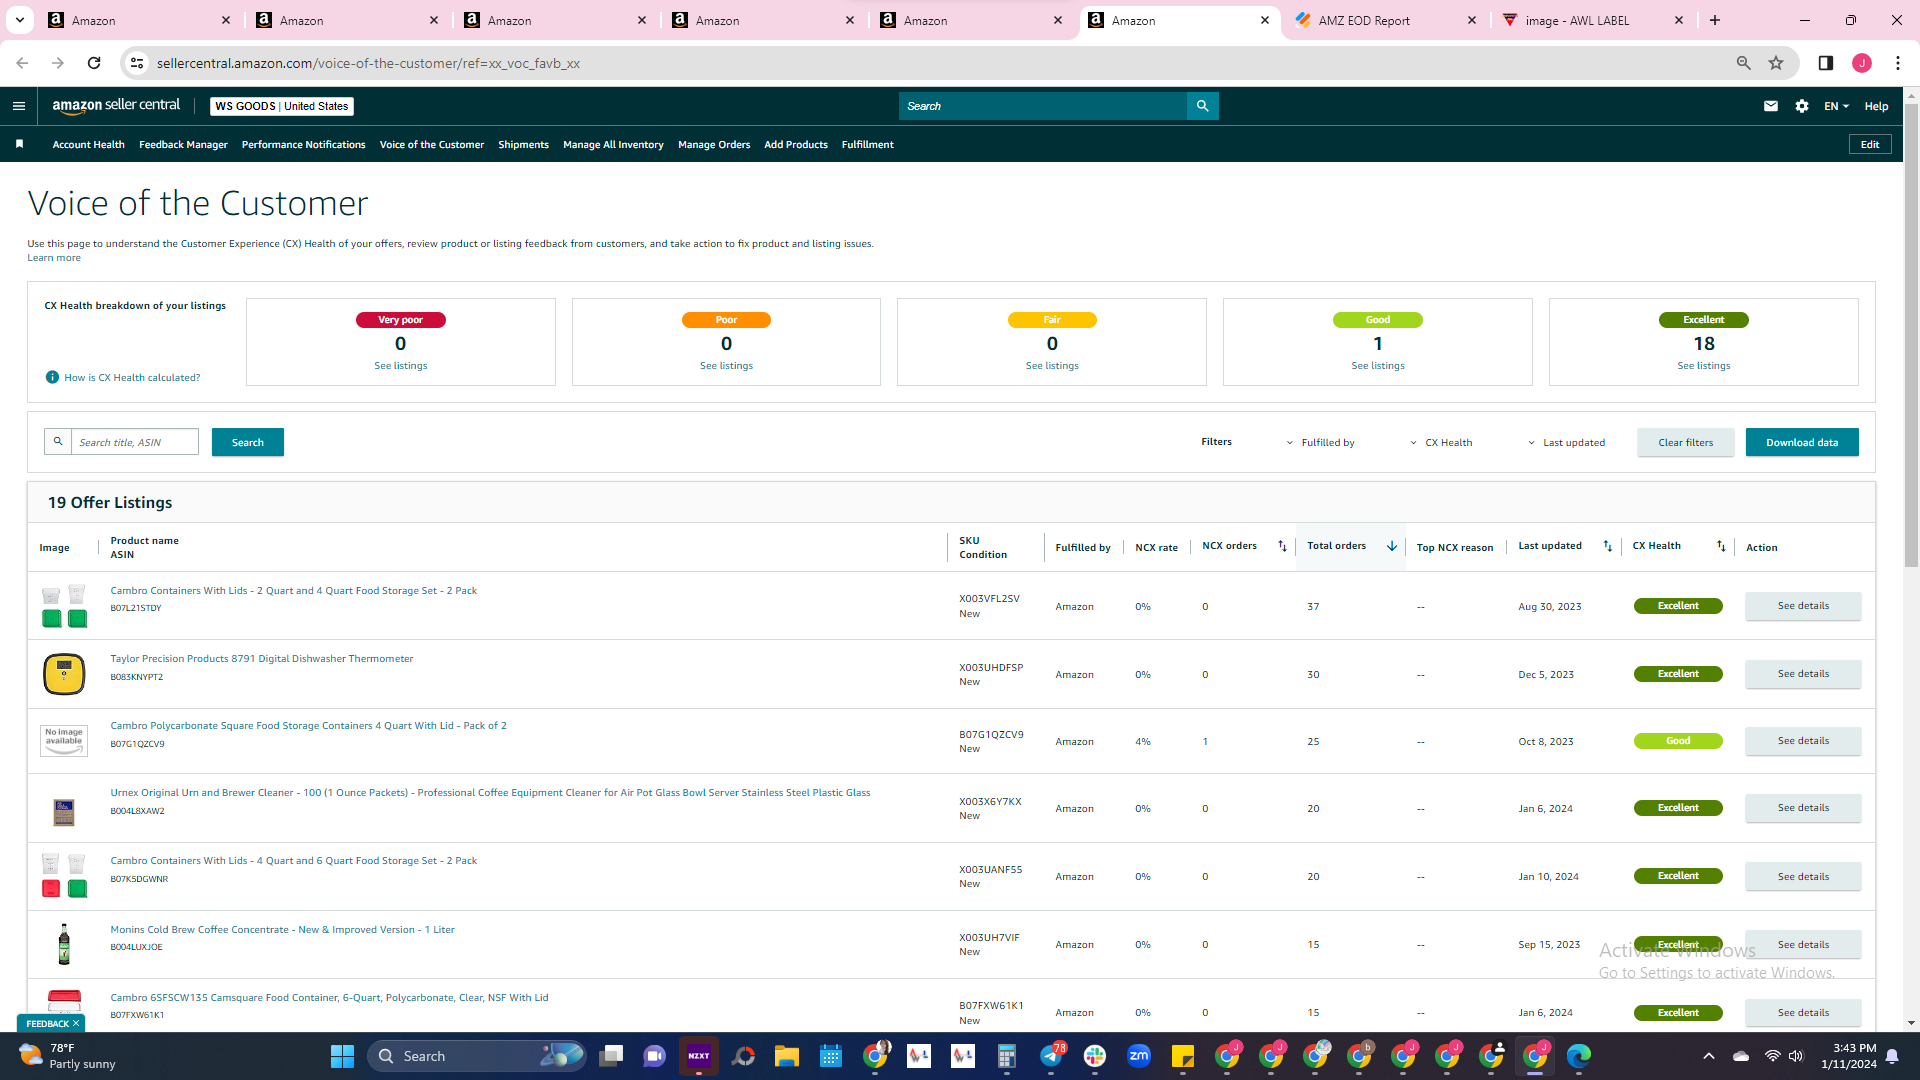The height and width of the screenshot is (1080, 1920).
Task: Sort by Total orders descending arrow
Action: [1391, 546]
